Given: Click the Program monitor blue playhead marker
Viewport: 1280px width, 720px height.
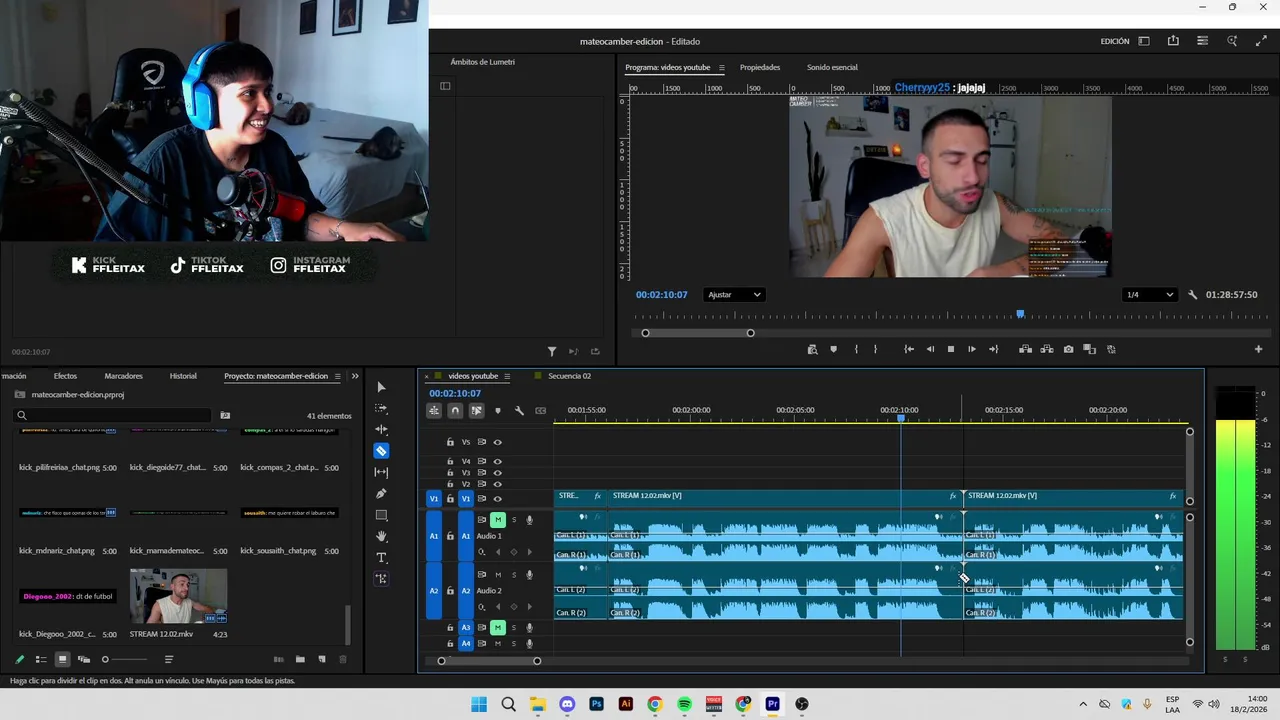Looking at the screenshot, I should pyautogui.click(x=1020, y=314).
